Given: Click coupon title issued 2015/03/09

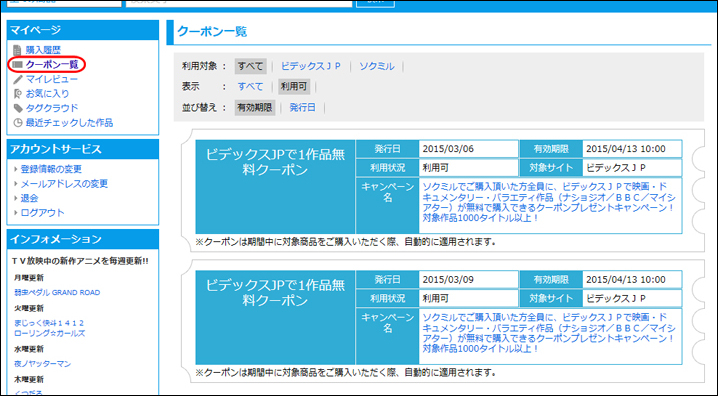Looking at the screenshot, I should [x=275, y=293].
